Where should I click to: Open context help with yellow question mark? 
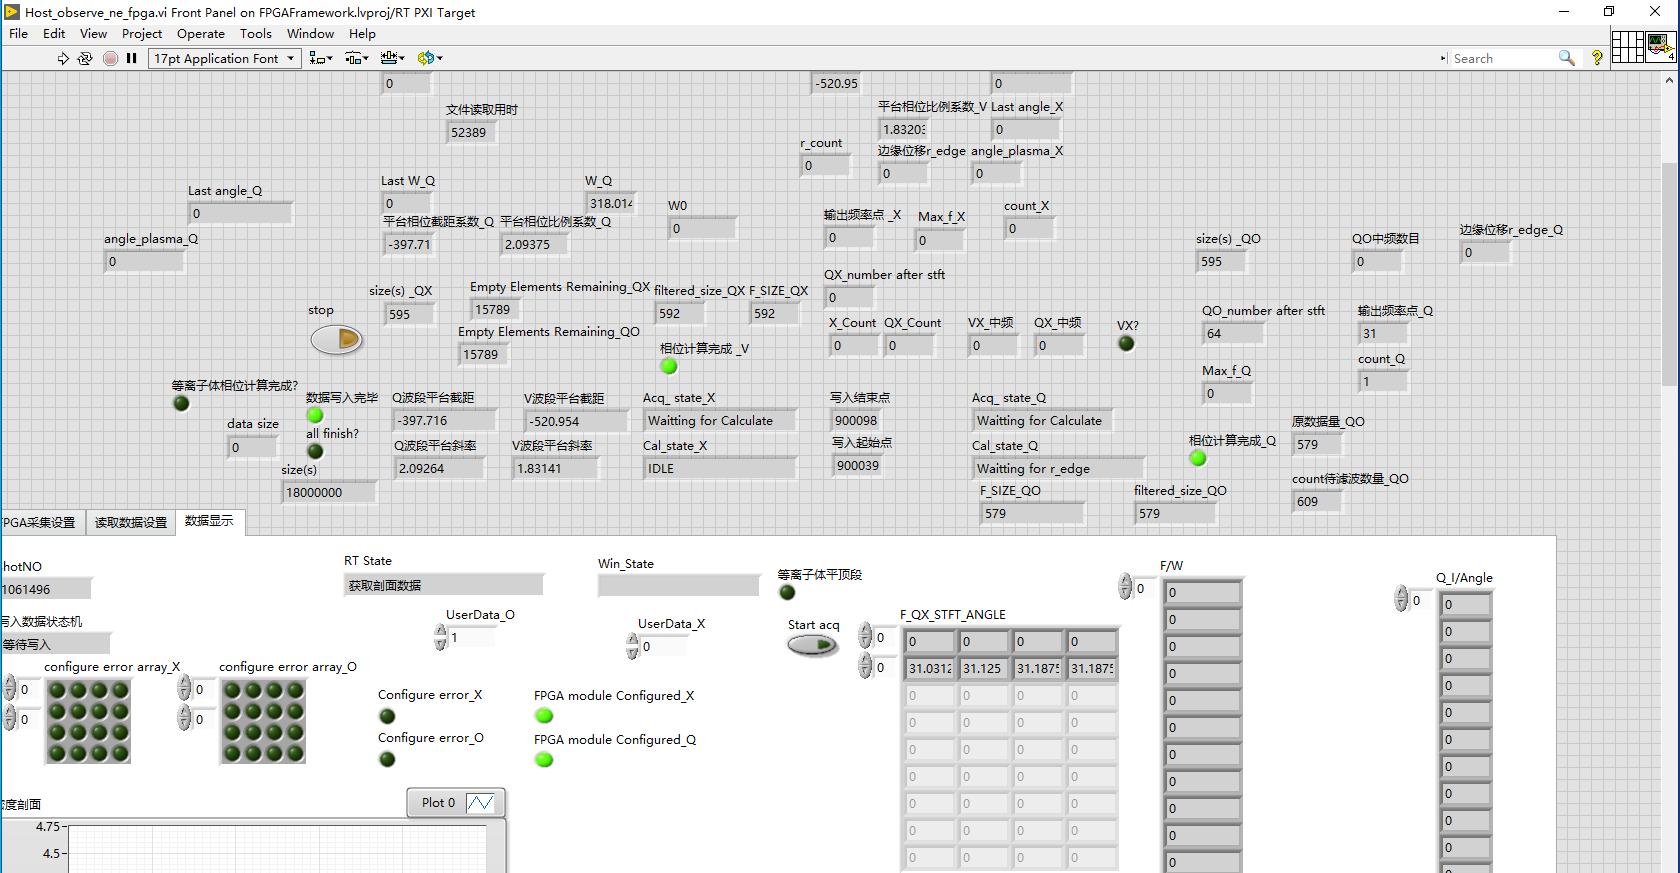pos(1597,59)
